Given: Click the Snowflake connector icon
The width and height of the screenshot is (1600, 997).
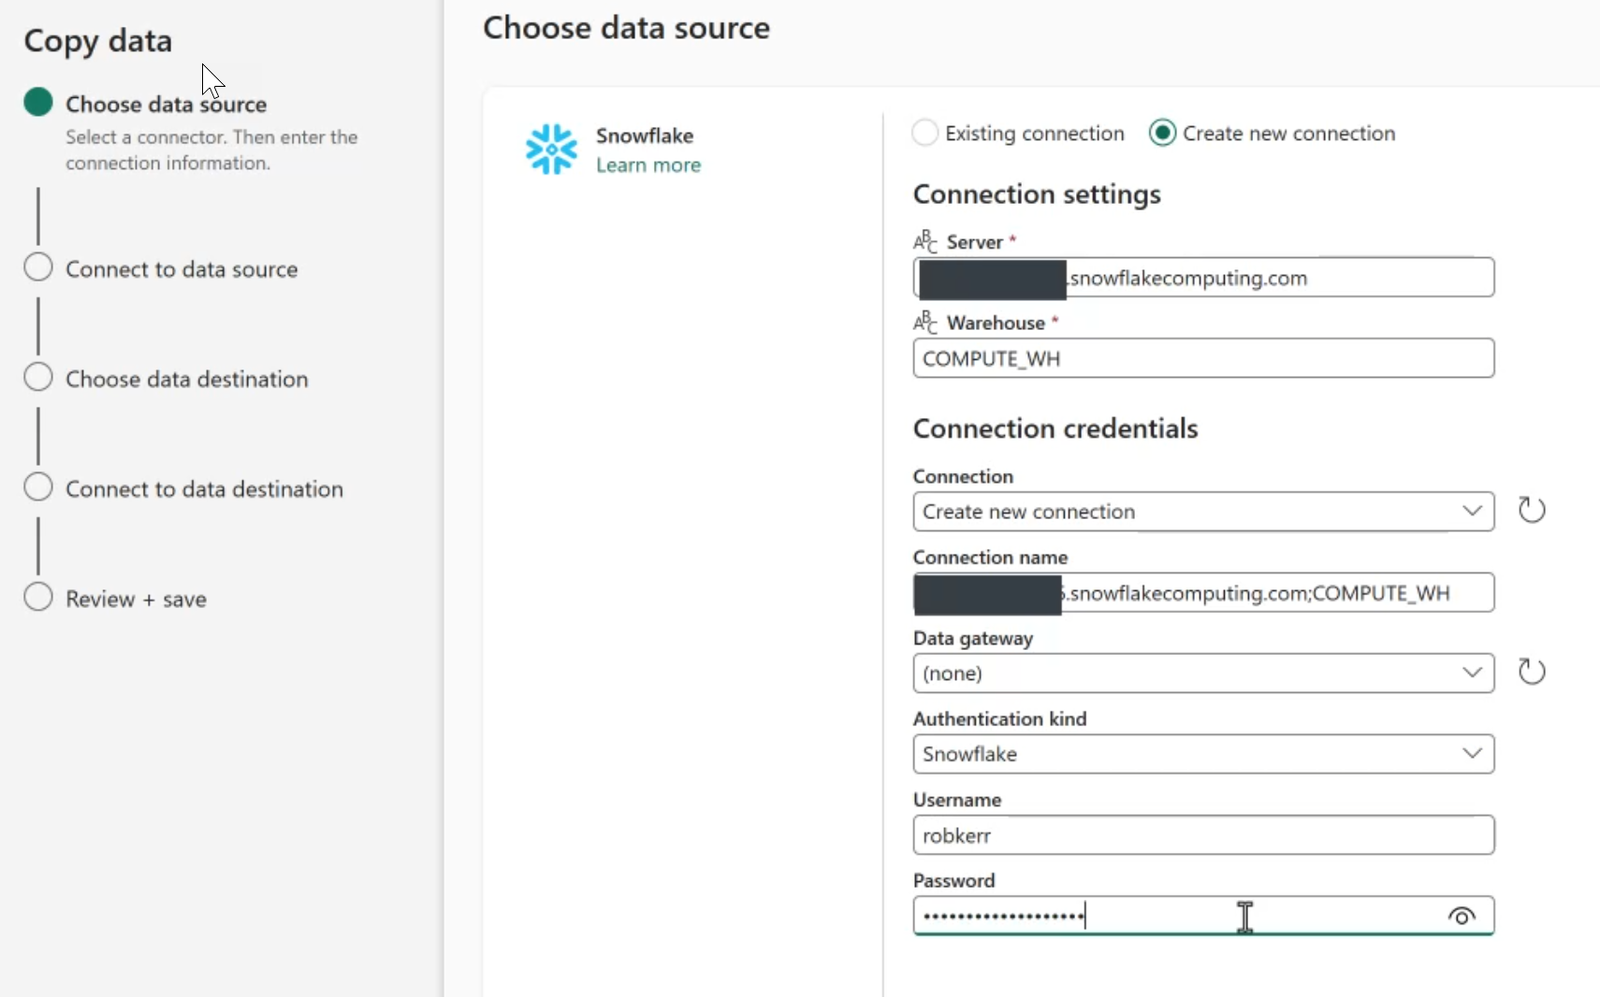Looking at the screenshot, I should tap(553, 149).
